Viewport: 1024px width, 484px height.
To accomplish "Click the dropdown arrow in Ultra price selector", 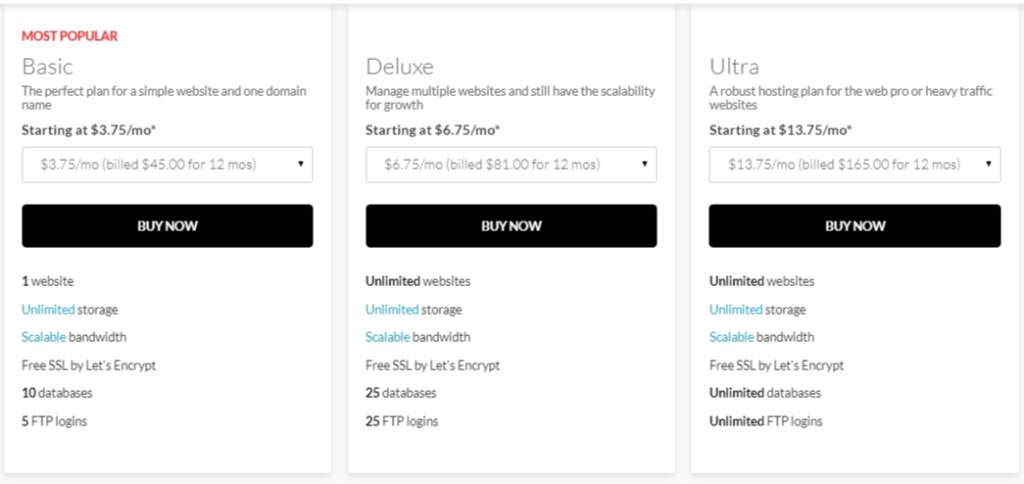I will coord(989,164).
